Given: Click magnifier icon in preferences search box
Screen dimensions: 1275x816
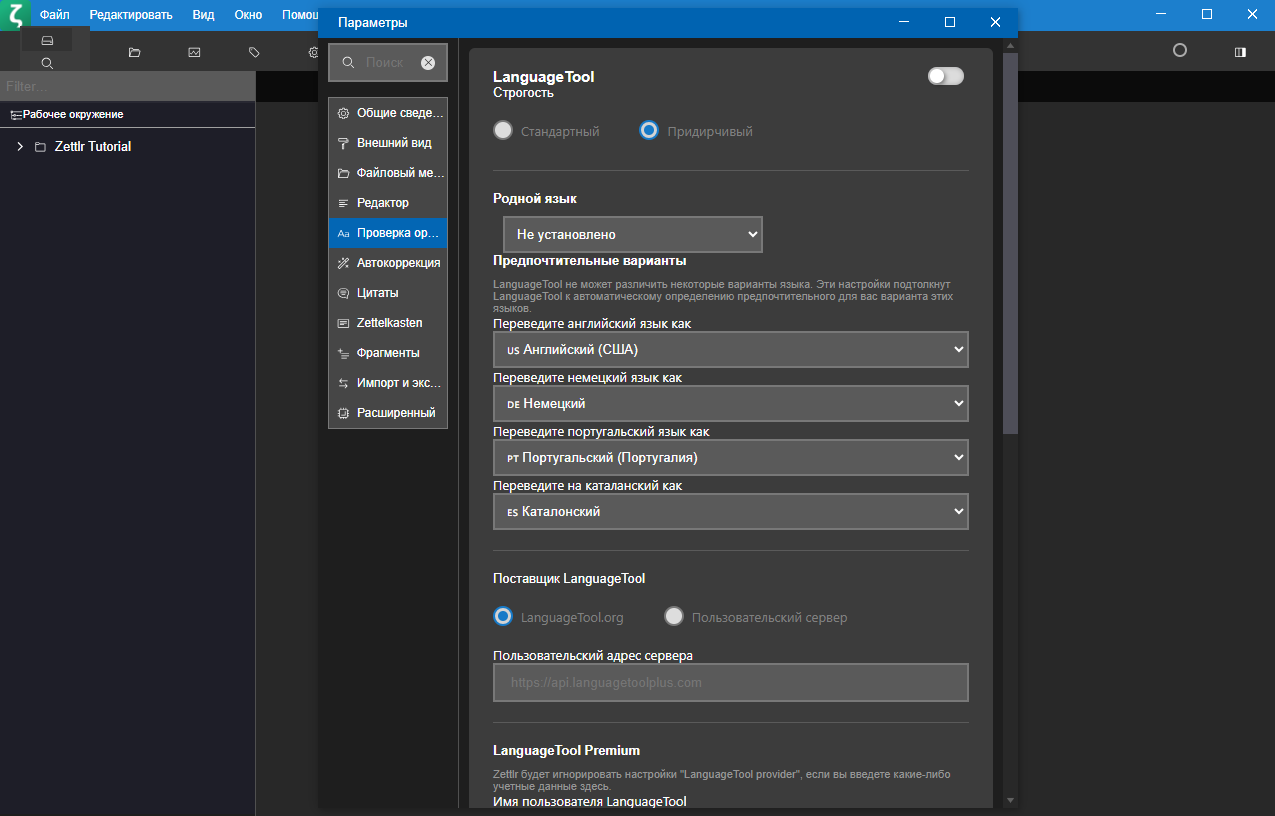Looking at the screenshot, I should (348, 62).
